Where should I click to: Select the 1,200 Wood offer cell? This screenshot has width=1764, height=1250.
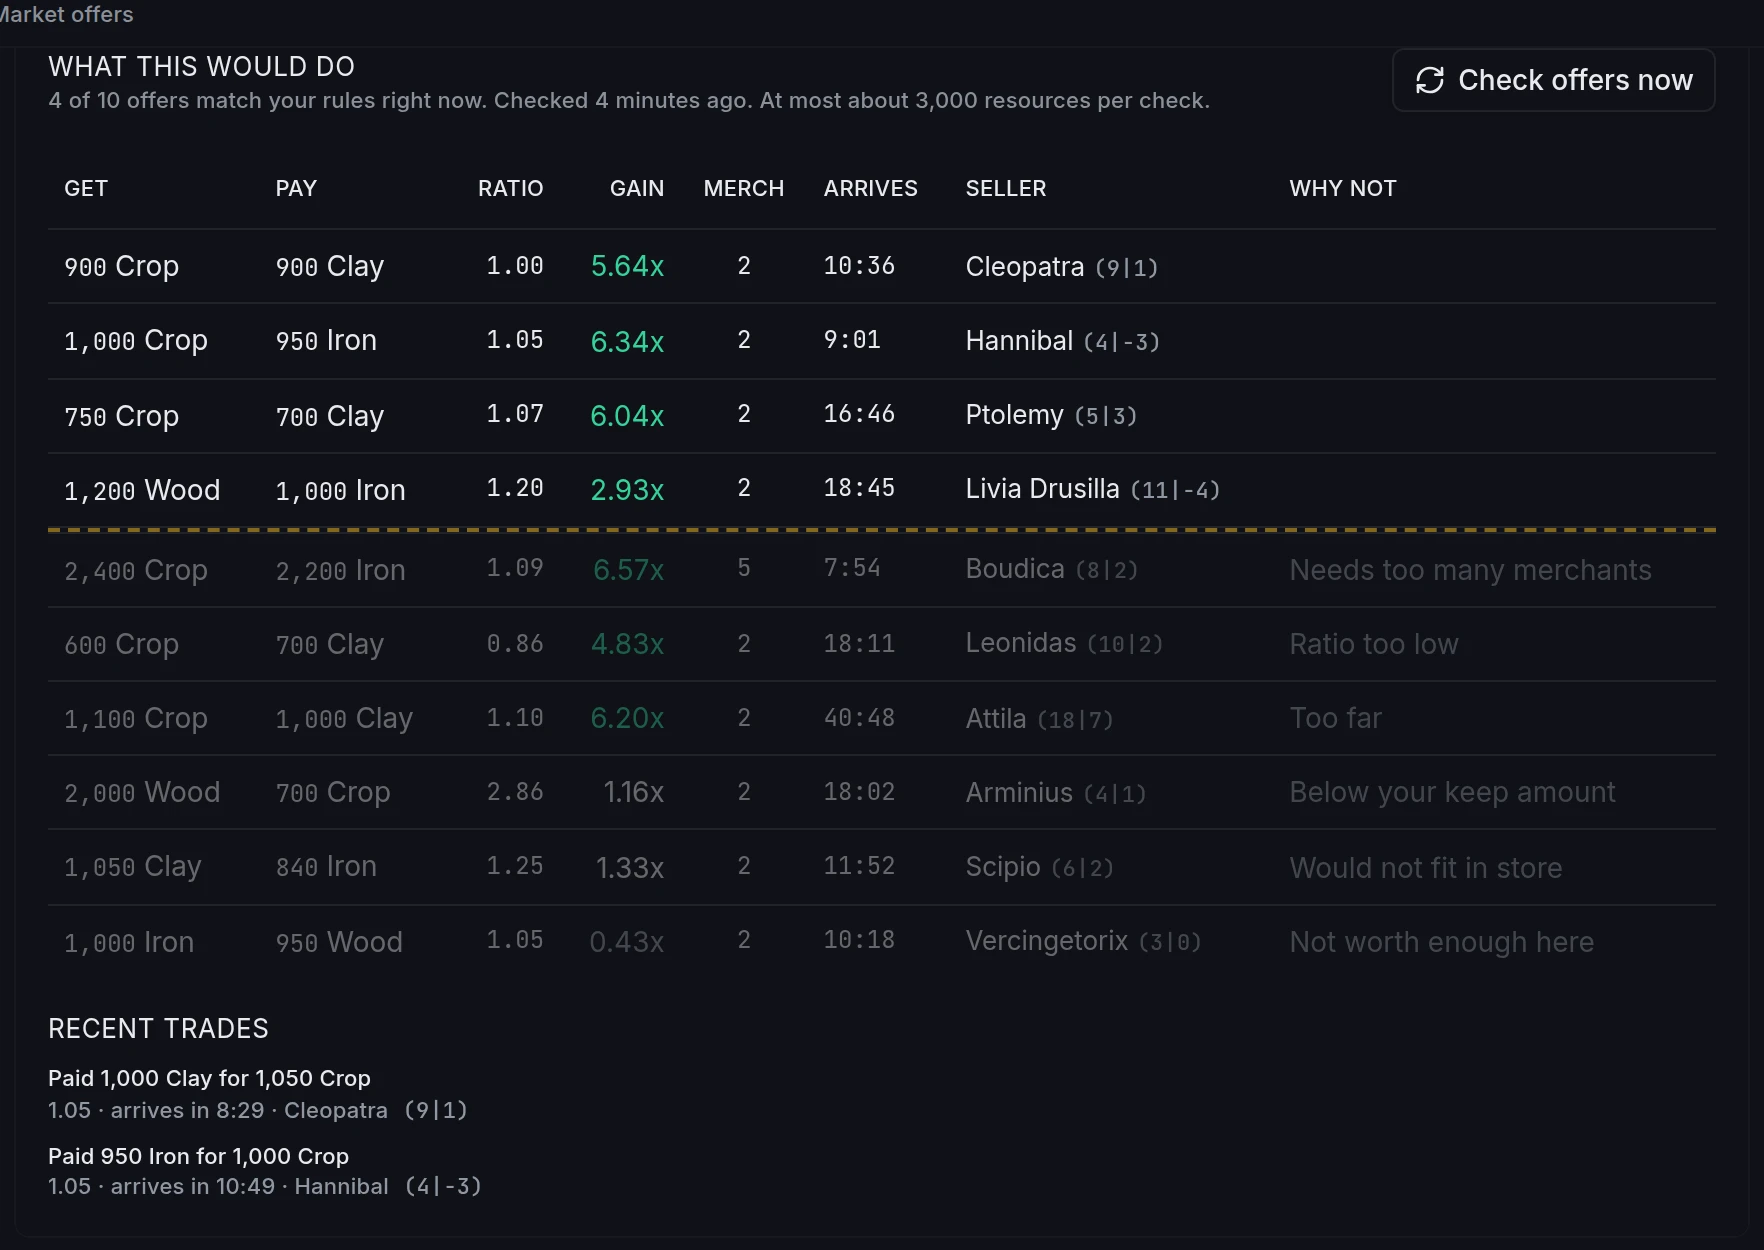142,490
